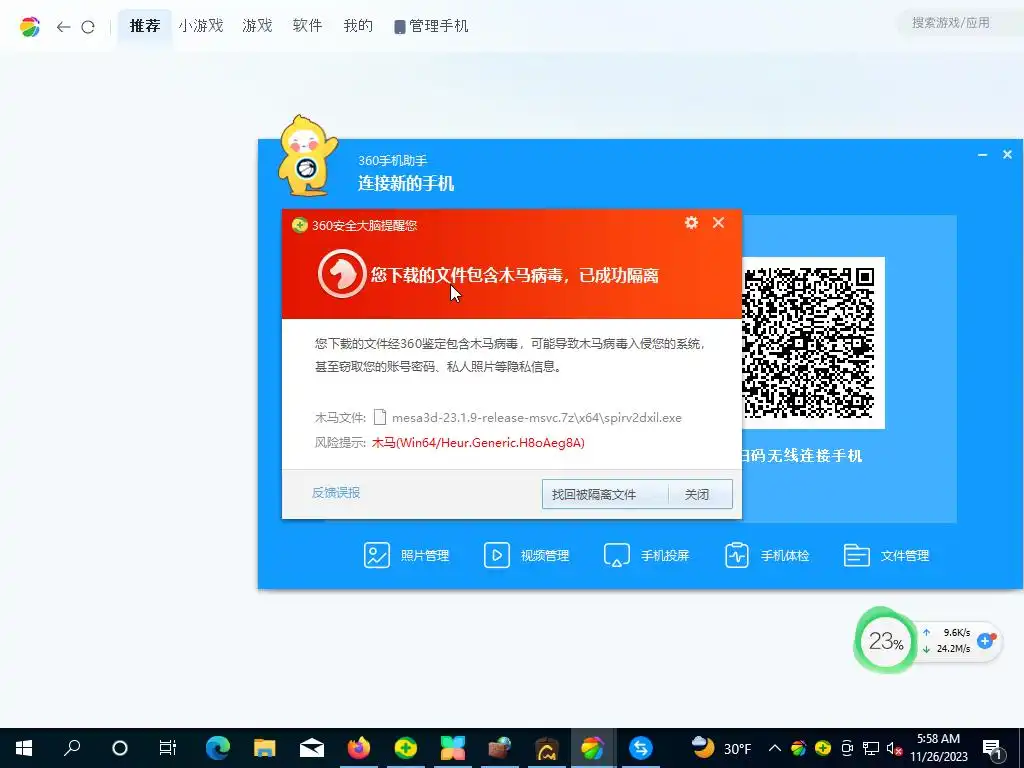Open the Mail app on taskbar
This screenshot has width=1024, height=768.
tap(312, 748)
